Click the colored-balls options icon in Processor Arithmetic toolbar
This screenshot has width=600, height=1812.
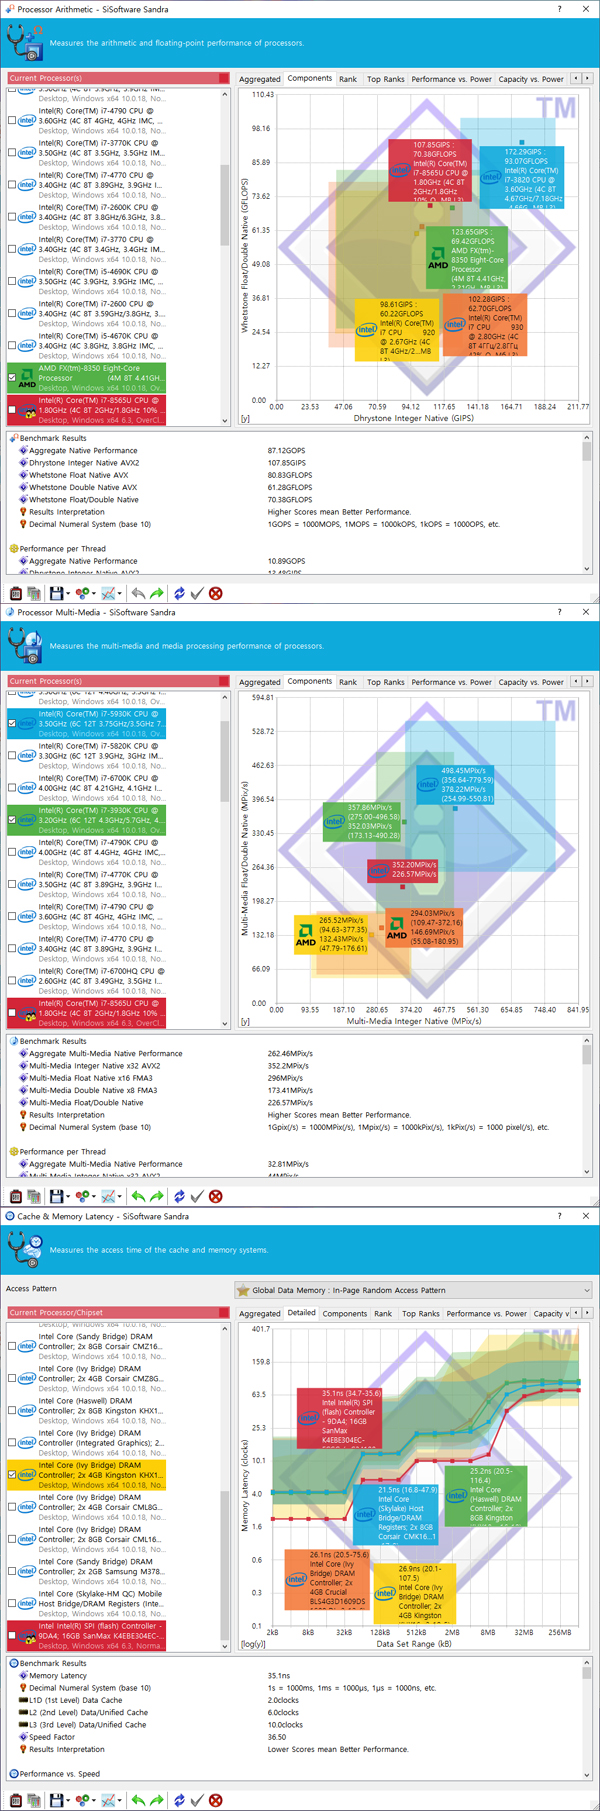click(82, 593)
